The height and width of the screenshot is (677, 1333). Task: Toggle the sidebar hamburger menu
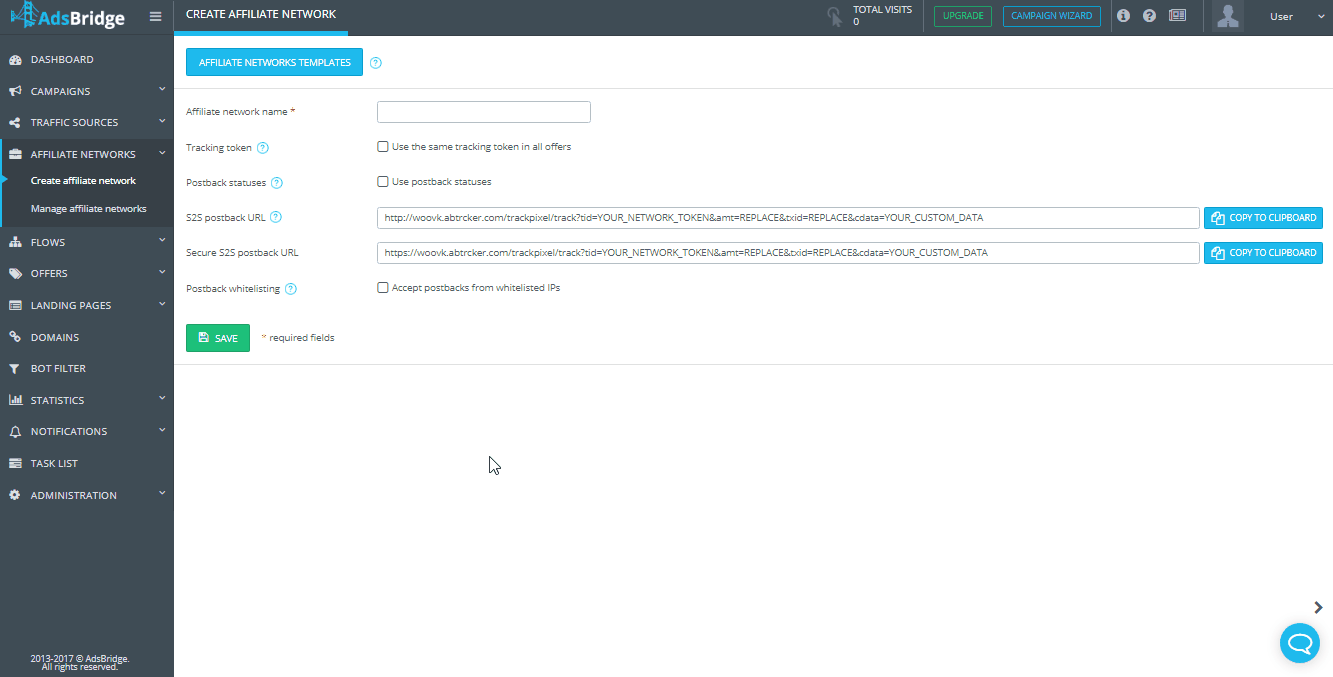(155, 16)
